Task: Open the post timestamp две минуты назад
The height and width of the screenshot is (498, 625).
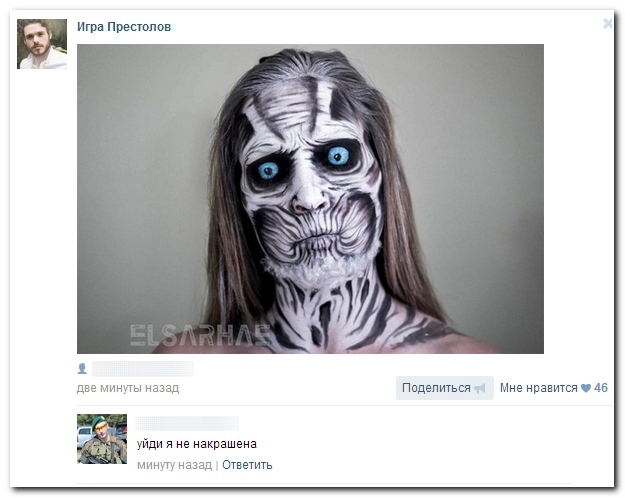Action: point(128,388)
